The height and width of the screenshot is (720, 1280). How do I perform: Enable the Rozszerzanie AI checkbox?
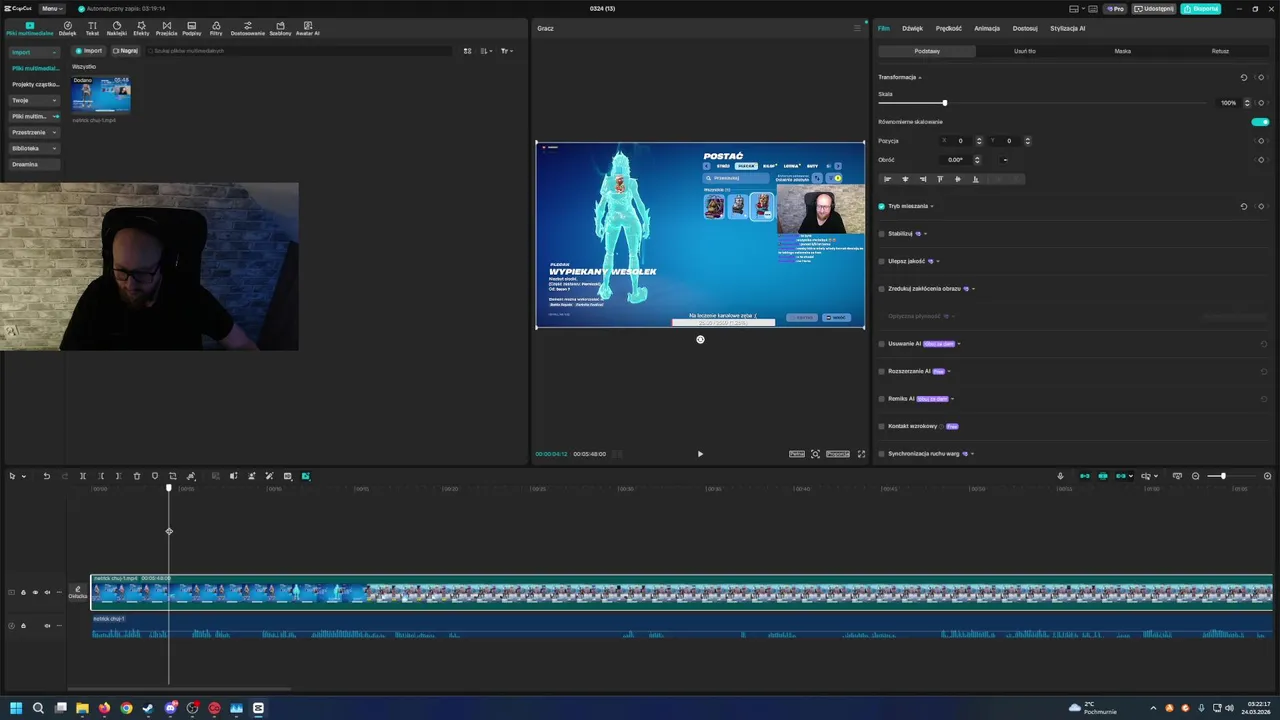point(881,371)
